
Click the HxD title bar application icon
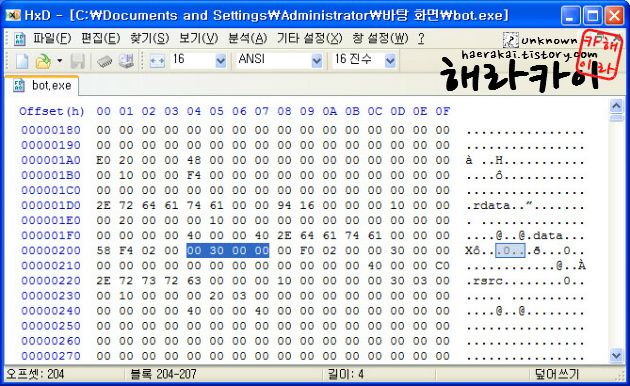click(x=13, y=15)
